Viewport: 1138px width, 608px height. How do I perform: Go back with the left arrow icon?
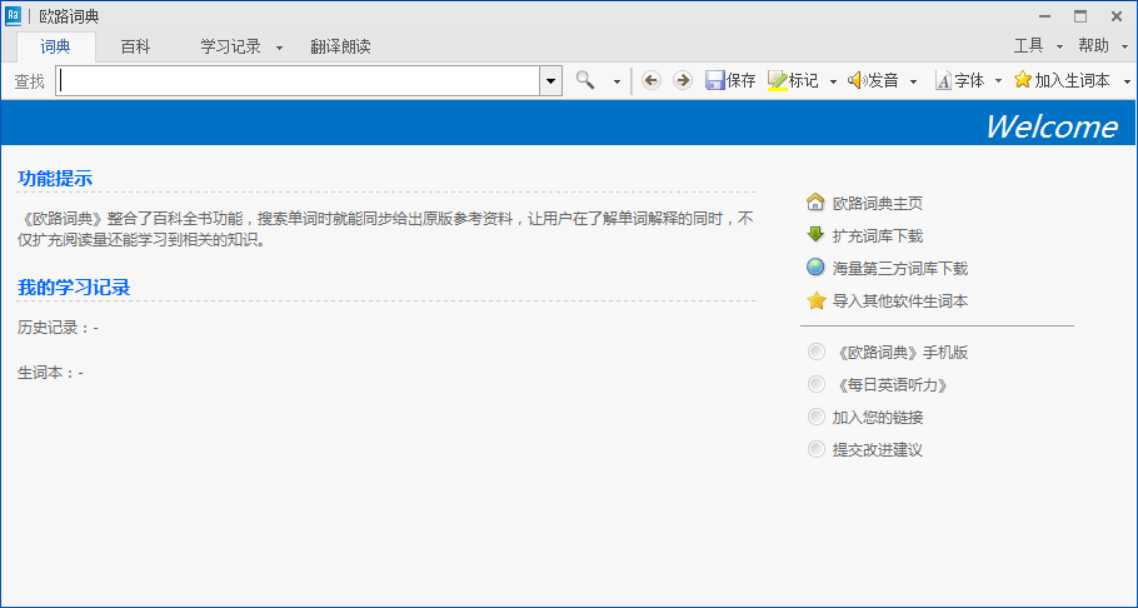click(651, 81)
